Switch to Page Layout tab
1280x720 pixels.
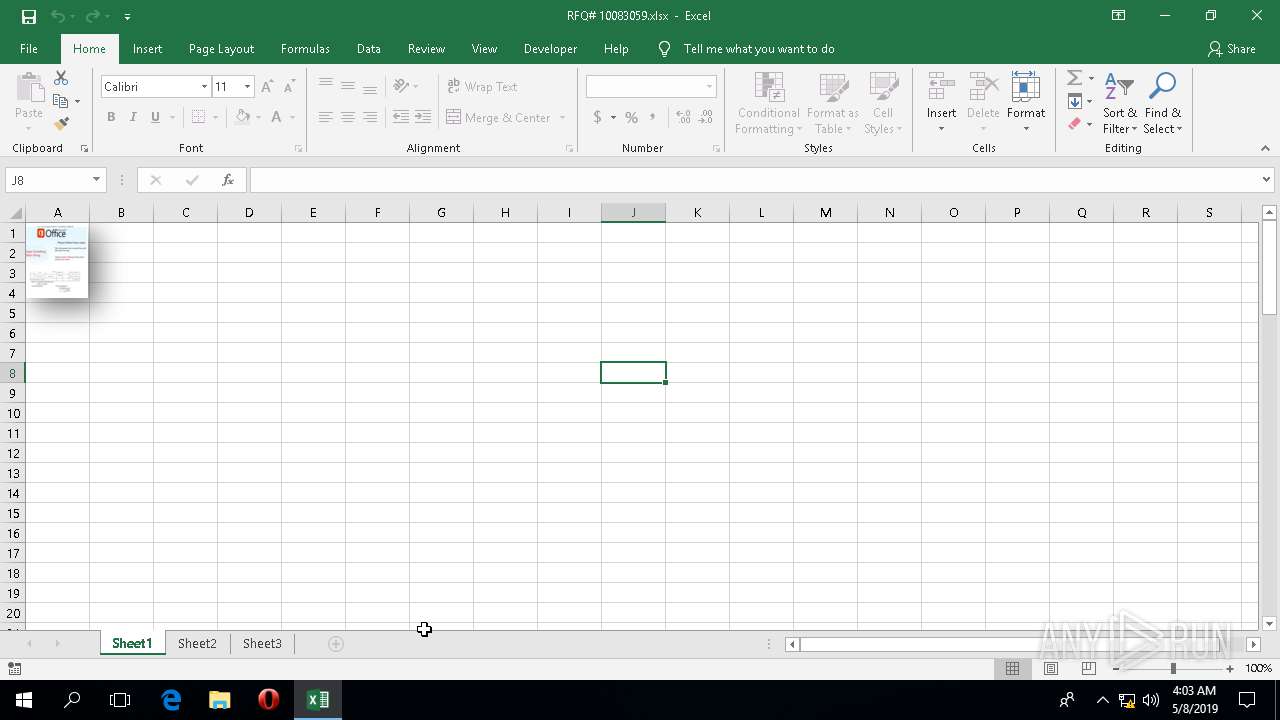pos(221,49)
